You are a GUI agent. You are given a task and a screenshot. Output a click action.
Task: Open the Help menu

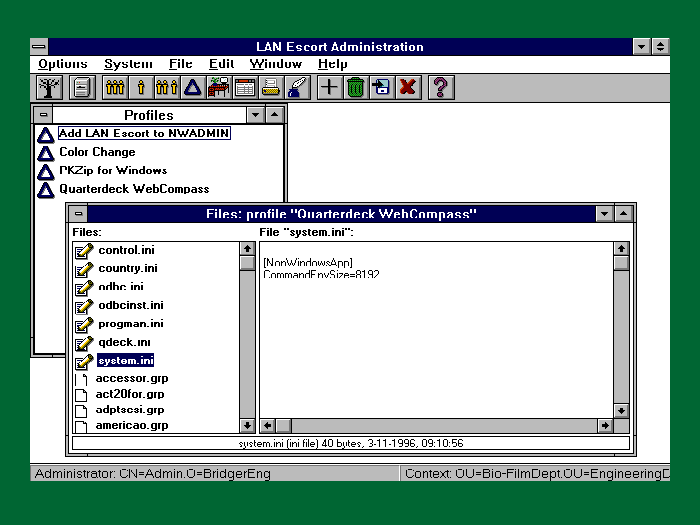[x=333, y=64]
